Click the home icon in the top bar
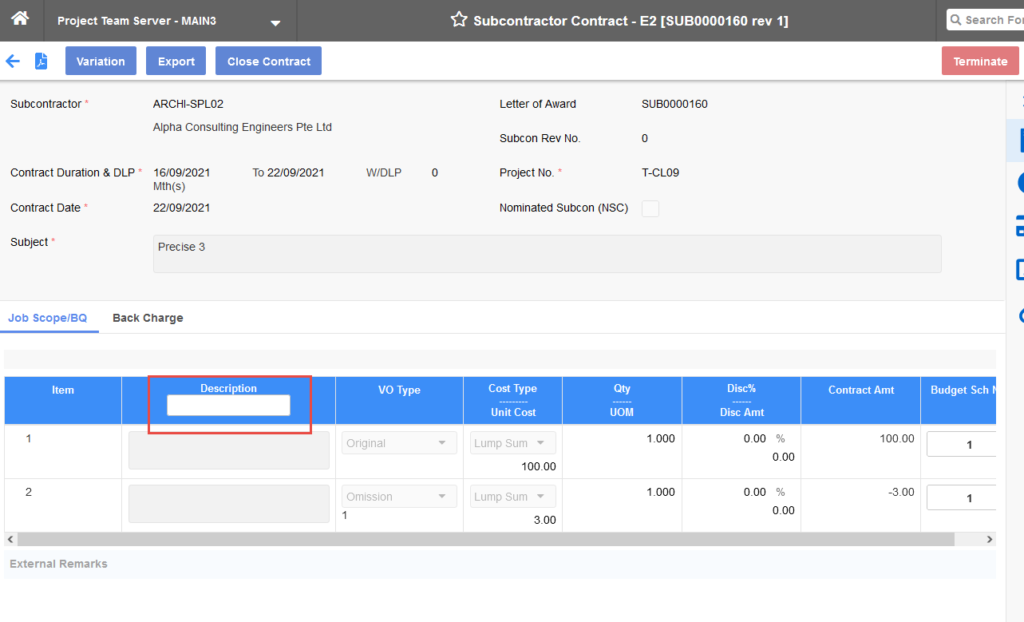Viewport: 1024px width, 622px height. [20, 19]
